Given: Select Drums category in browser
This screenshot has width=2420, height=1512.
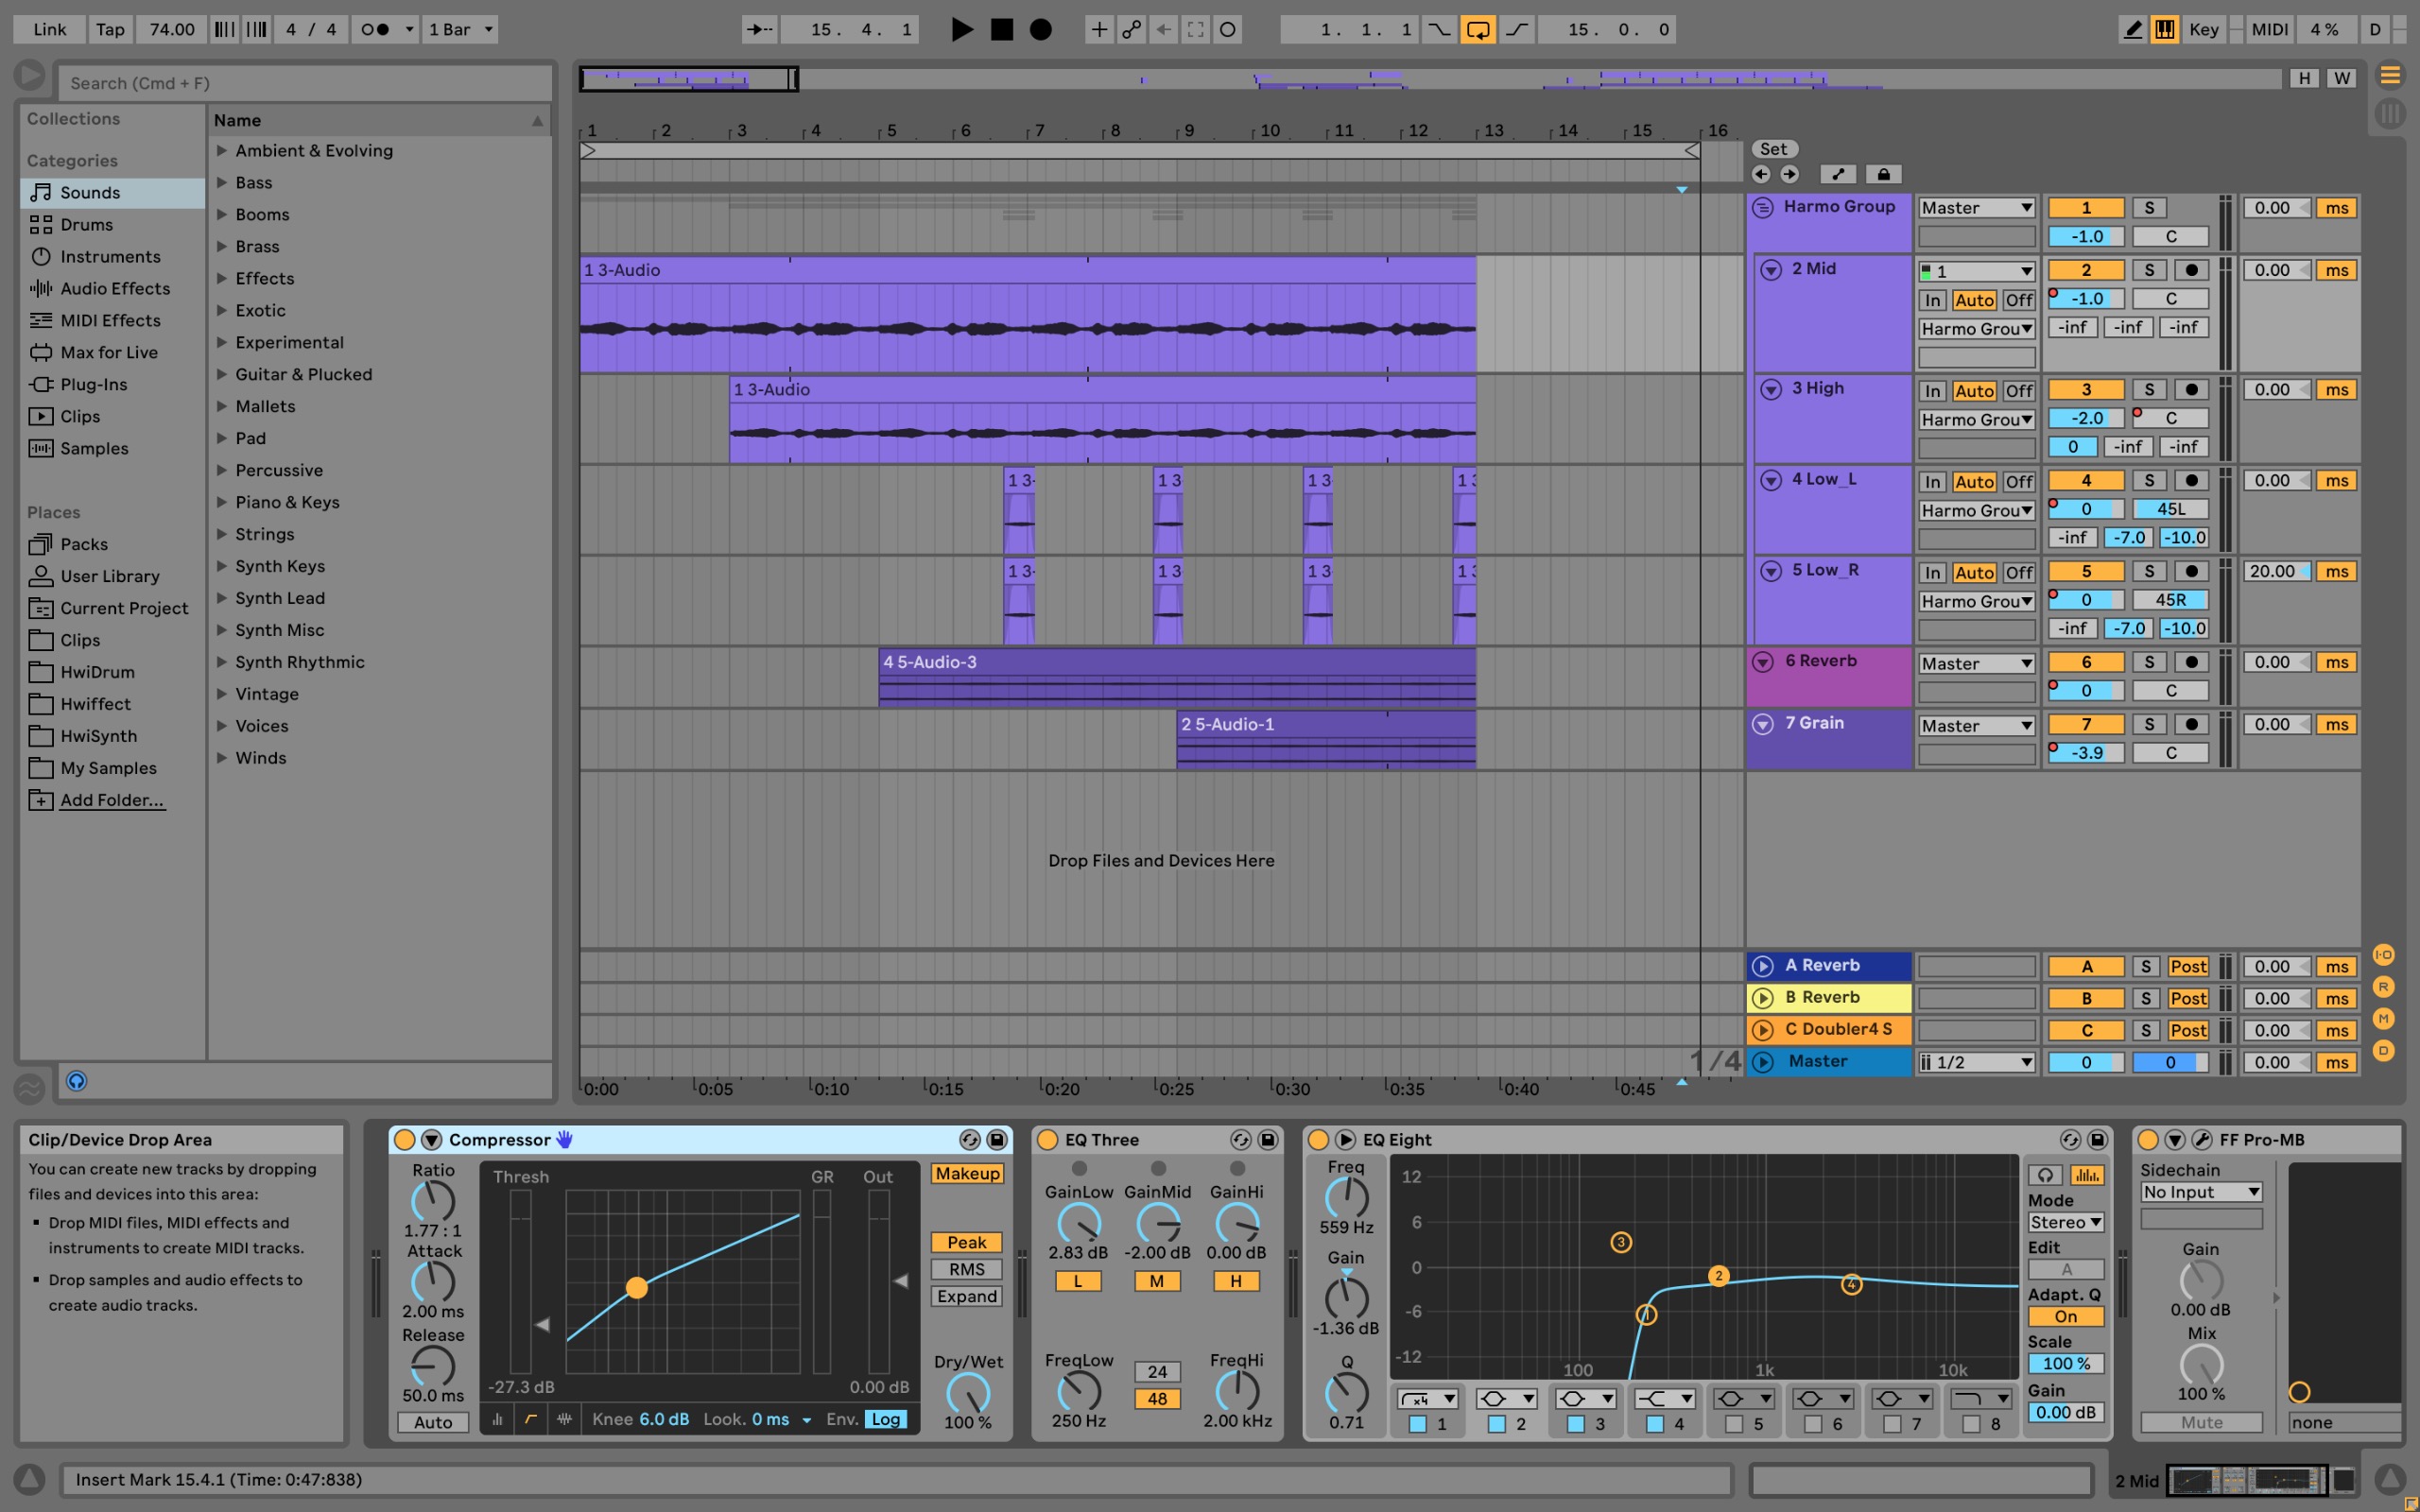Looking at the screenshot, I should pyautogui.click(x=86, y=224).
